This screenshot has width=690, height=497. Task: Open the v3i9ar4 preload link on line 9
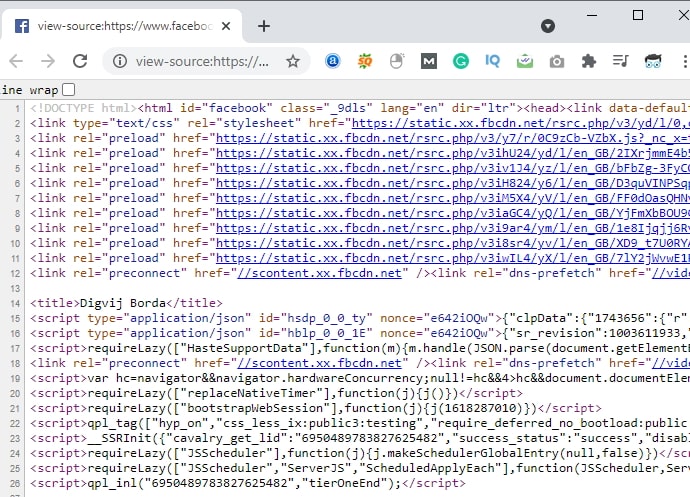[453, 228]
